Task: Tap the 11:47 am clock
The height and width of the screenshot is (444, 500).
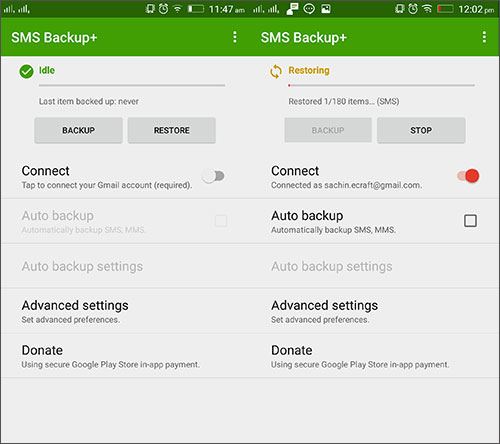Action: pos(227,9)
